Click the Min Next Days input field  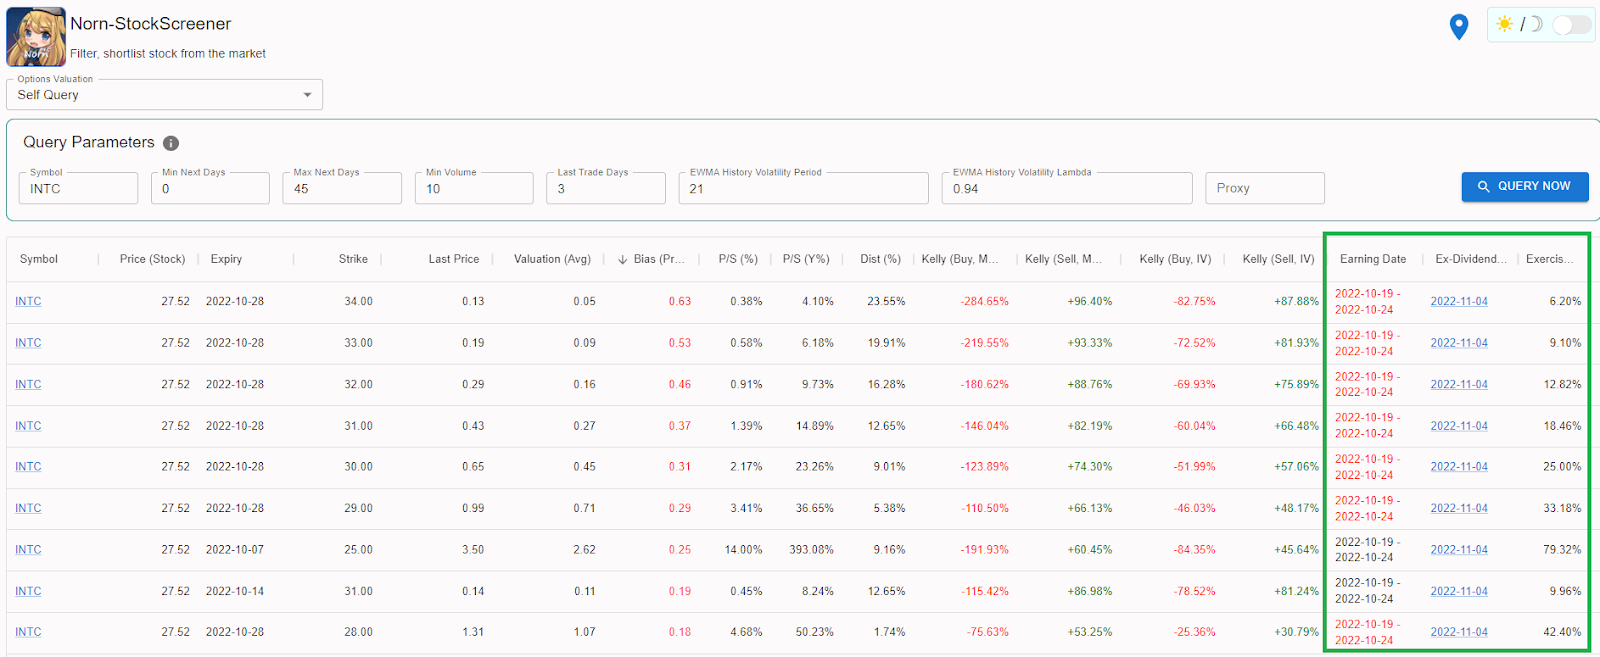tap(210, 188)
